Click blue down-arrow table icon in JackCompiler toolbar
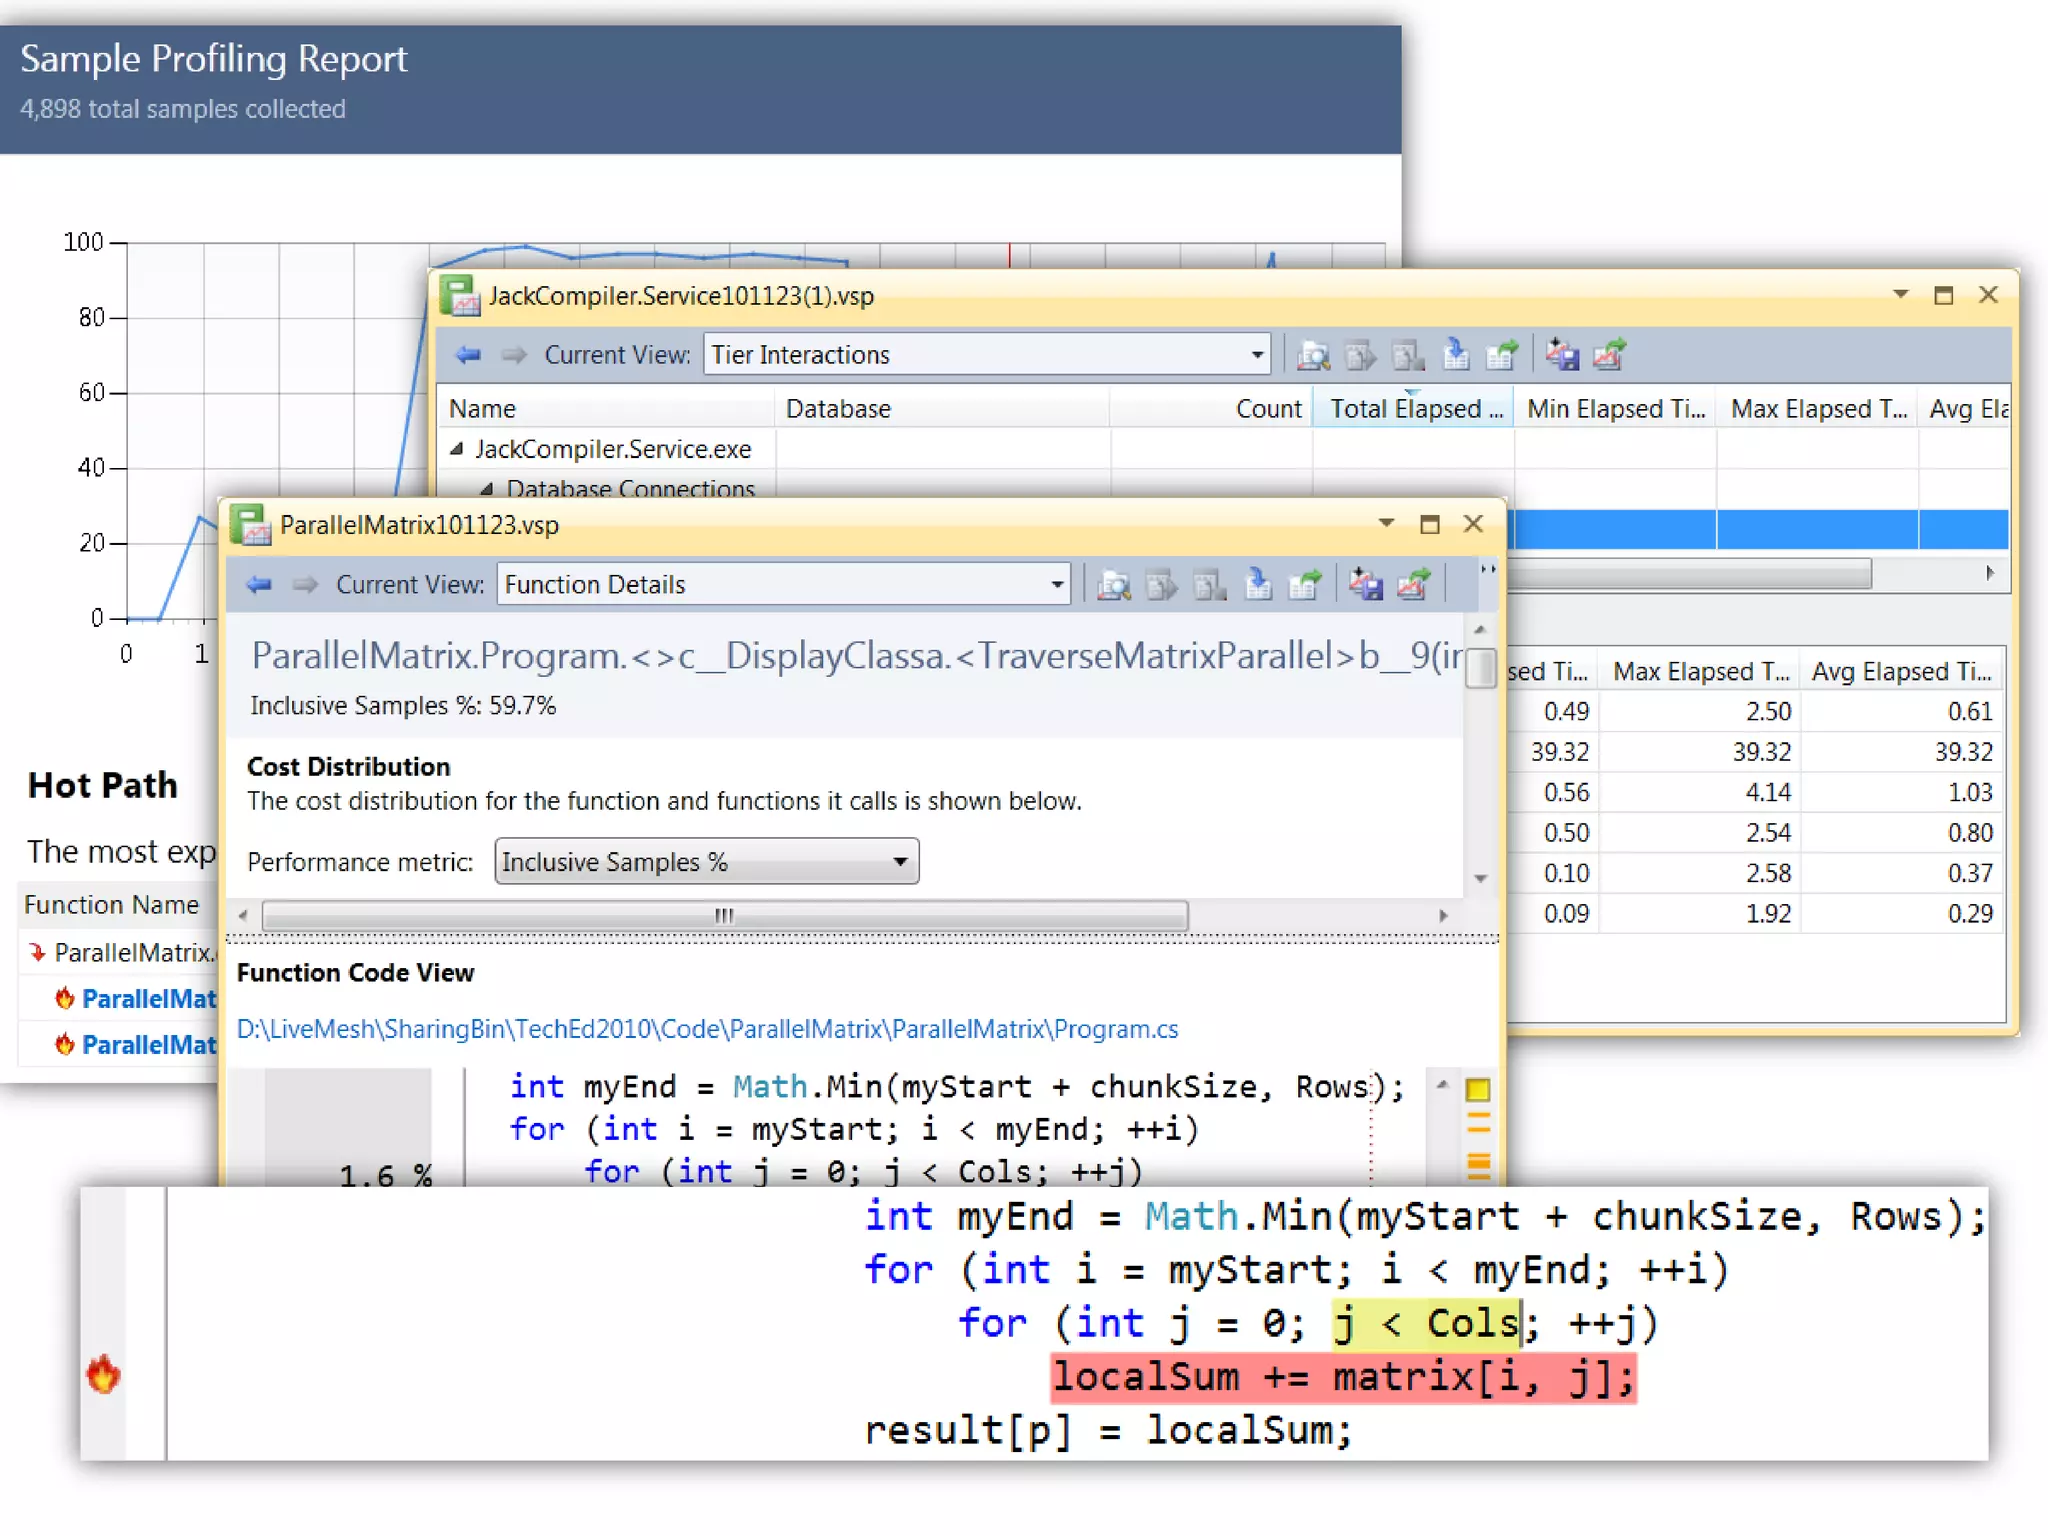The height and width of the screenshot is (1536, 2048). click(1456, 355)
